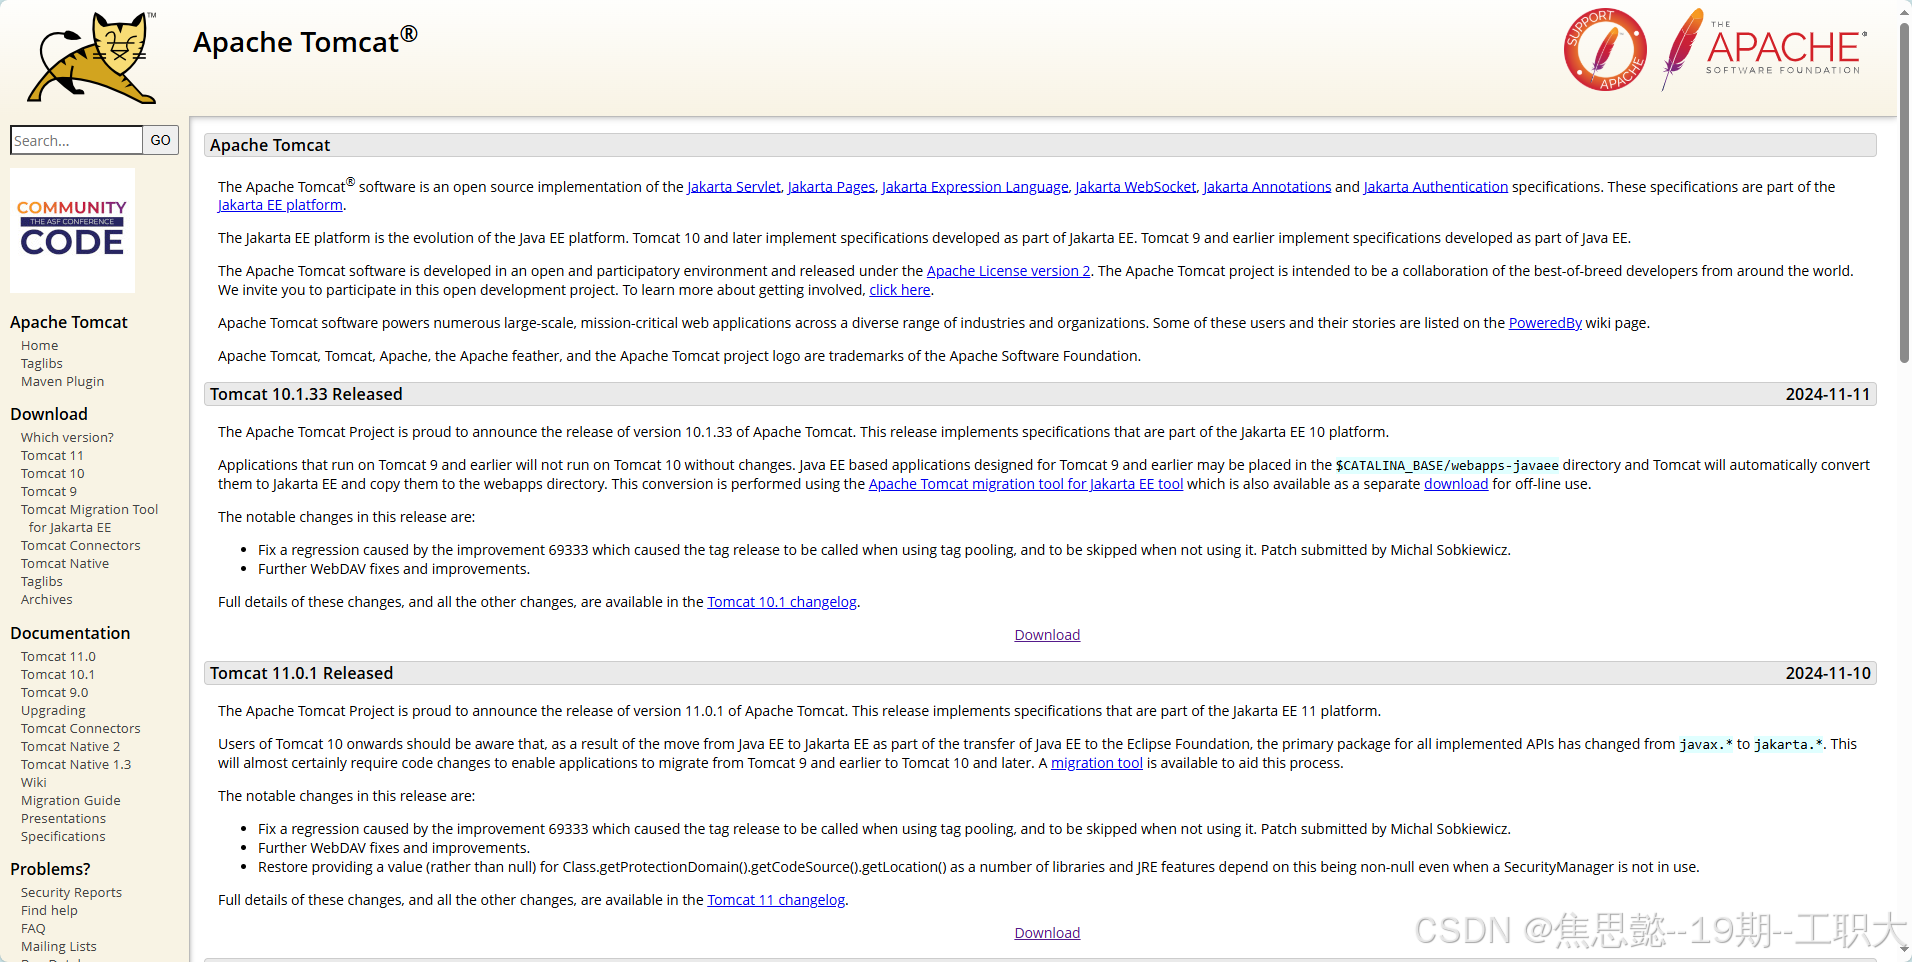1912x962 pixels.
Task: Follow the Jakarta Annotations link
Action: click(1267, 186)
